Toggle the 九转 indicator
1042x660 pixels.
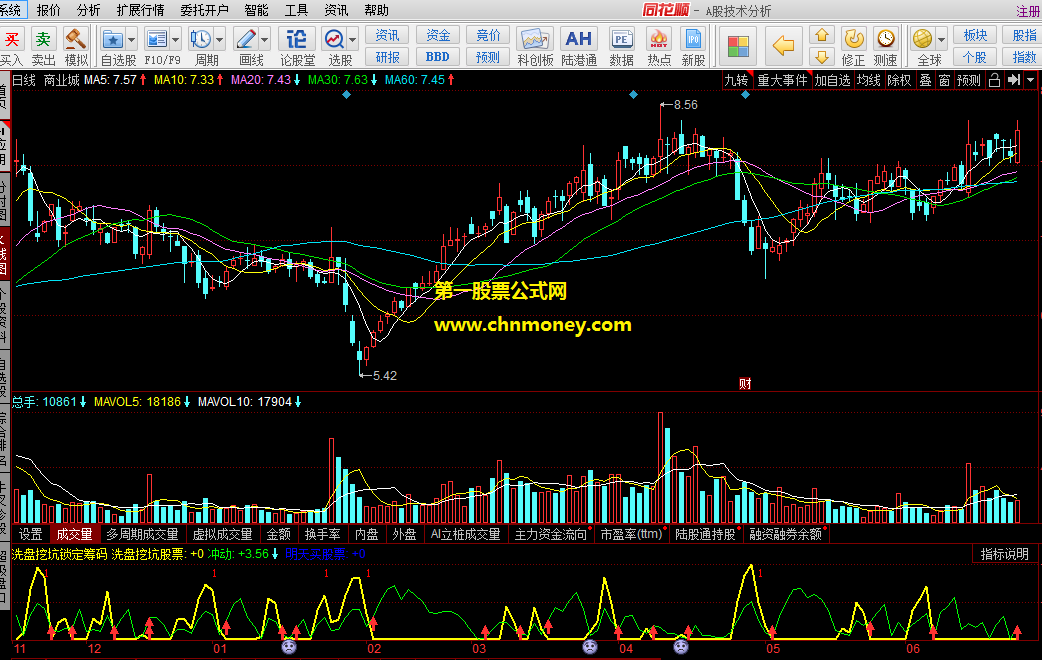click(736, 80)
